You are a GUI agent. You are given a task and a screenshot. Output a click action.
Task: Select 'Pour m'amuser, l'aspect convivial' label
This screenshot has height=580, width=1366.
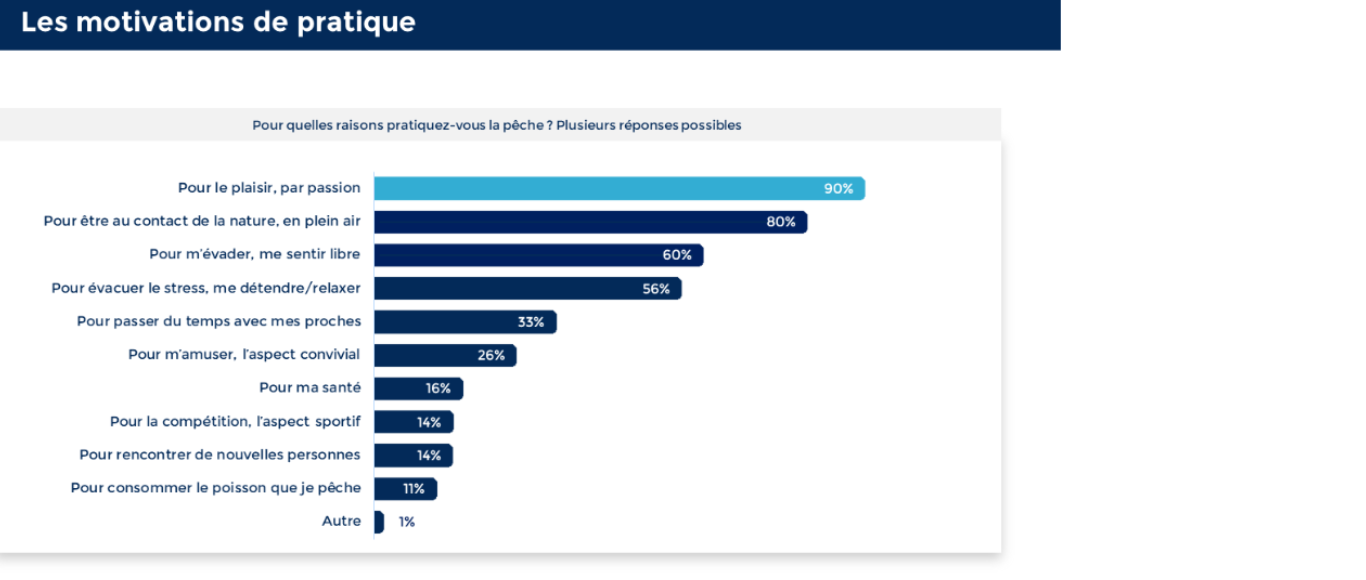click(x=244, y=355)
